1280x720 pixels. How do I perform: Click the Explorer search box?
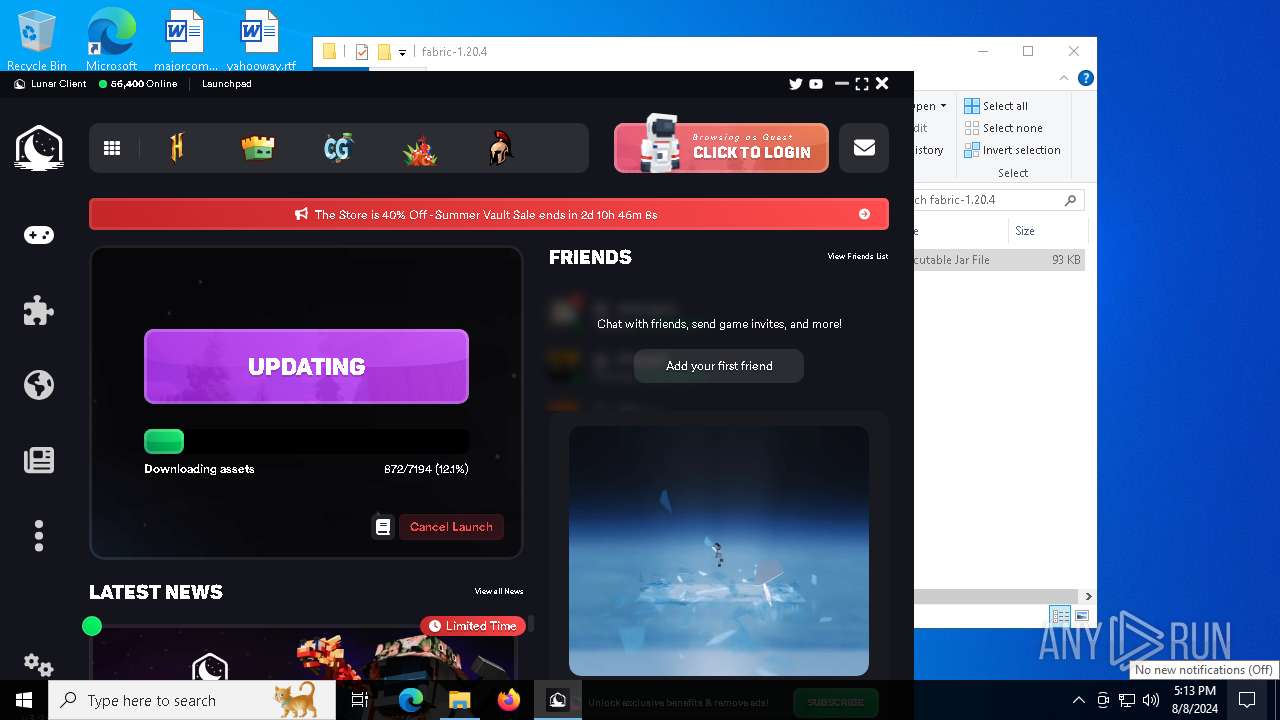pos(998,200)
